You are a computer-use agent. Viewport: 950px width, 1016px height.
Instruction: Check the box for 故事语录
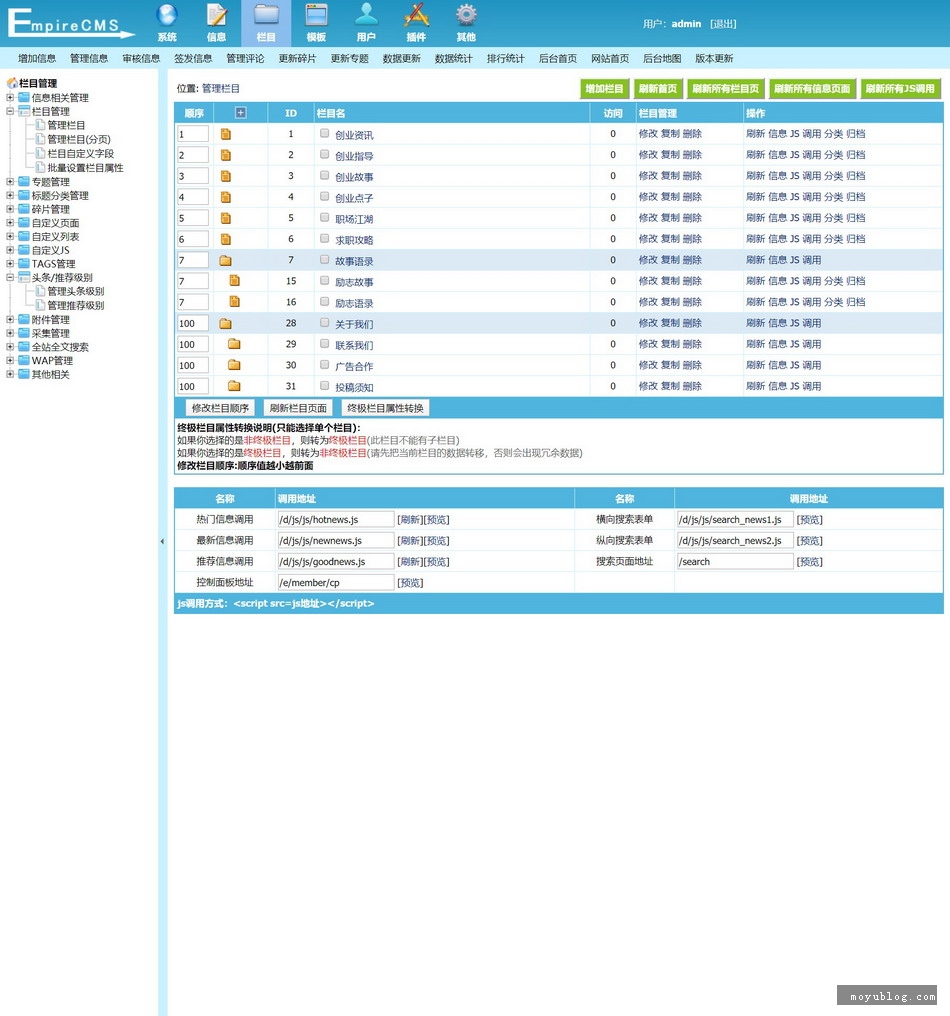coord(325,259)
